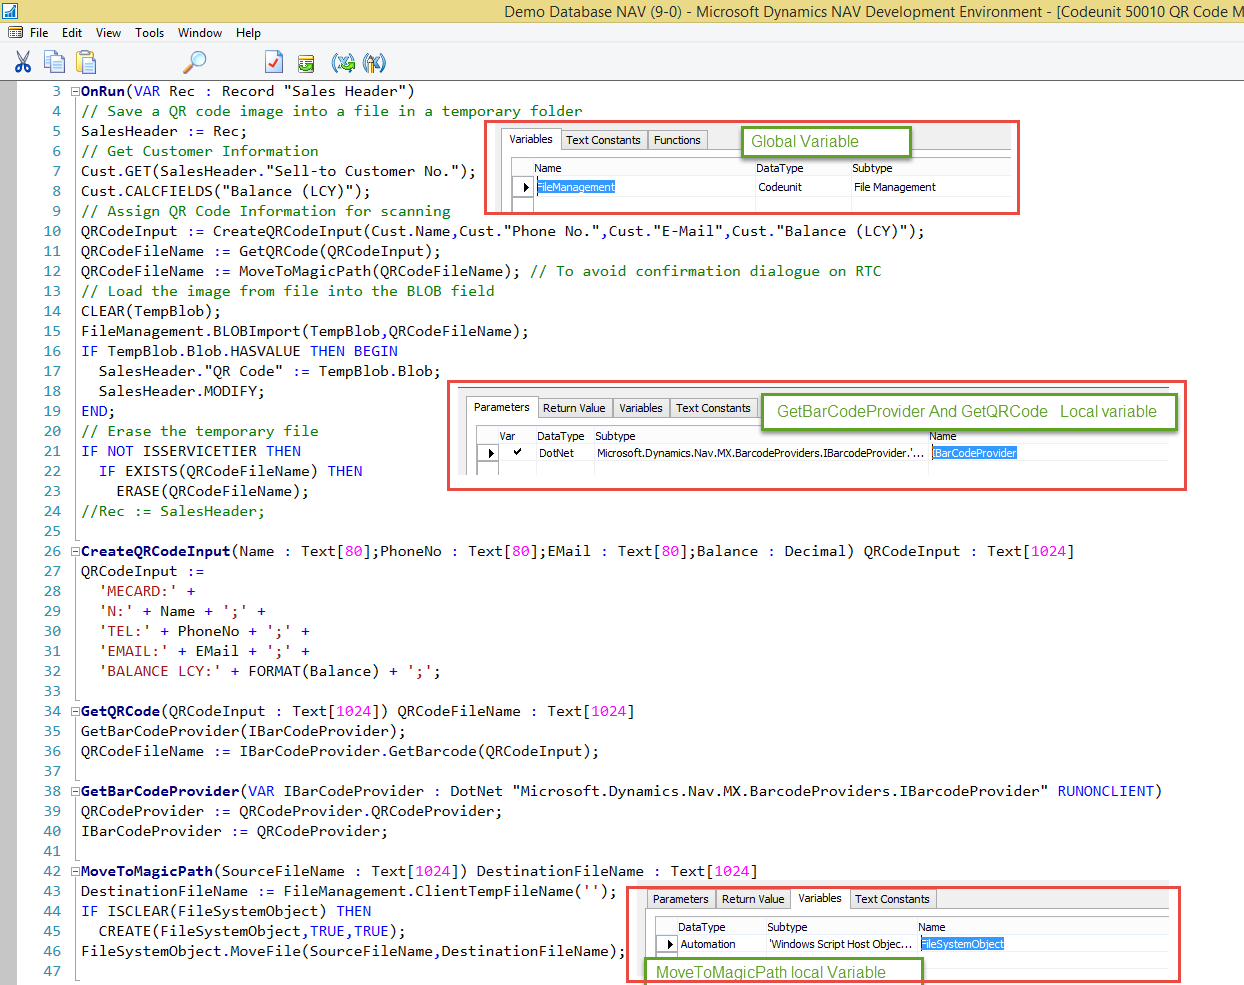Switch to the Return Value tab

click(574, 407)
